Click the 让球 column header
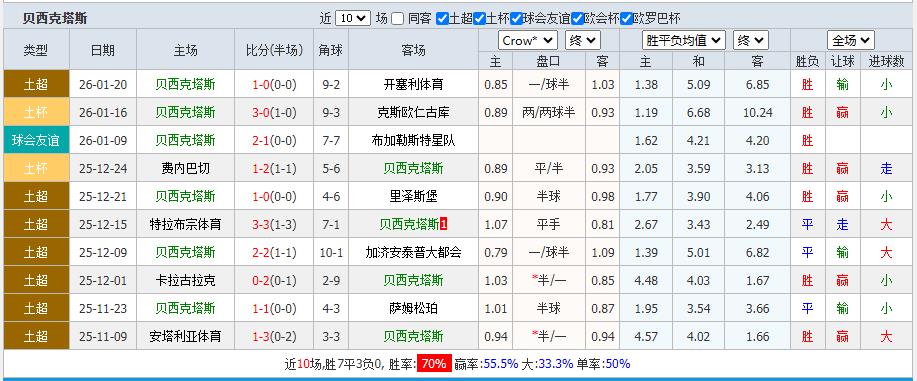 pyautogui.click(x=842, y=61)
